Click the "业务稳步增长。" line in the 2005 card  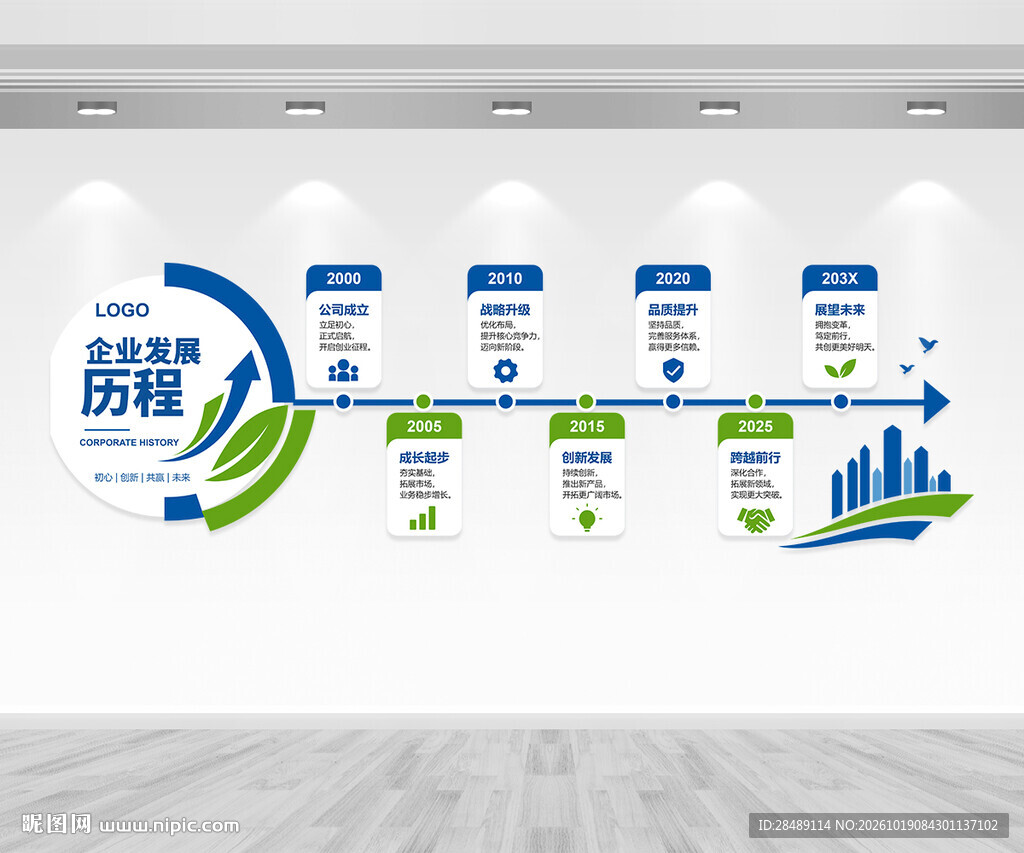click(425, 494)
